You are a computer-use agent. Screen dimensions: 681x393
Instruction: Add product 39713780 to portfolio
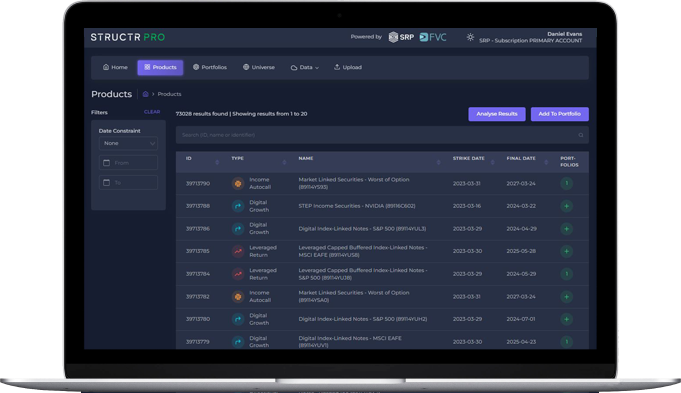tap(566, 319)
